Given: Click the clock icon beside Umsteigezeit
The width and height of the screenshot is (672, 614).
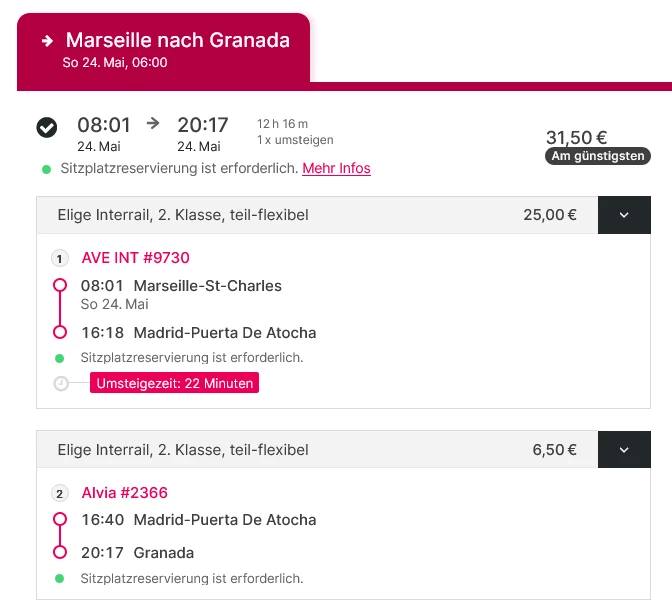Looking at the screenshot, I should (x=61, y=383).
